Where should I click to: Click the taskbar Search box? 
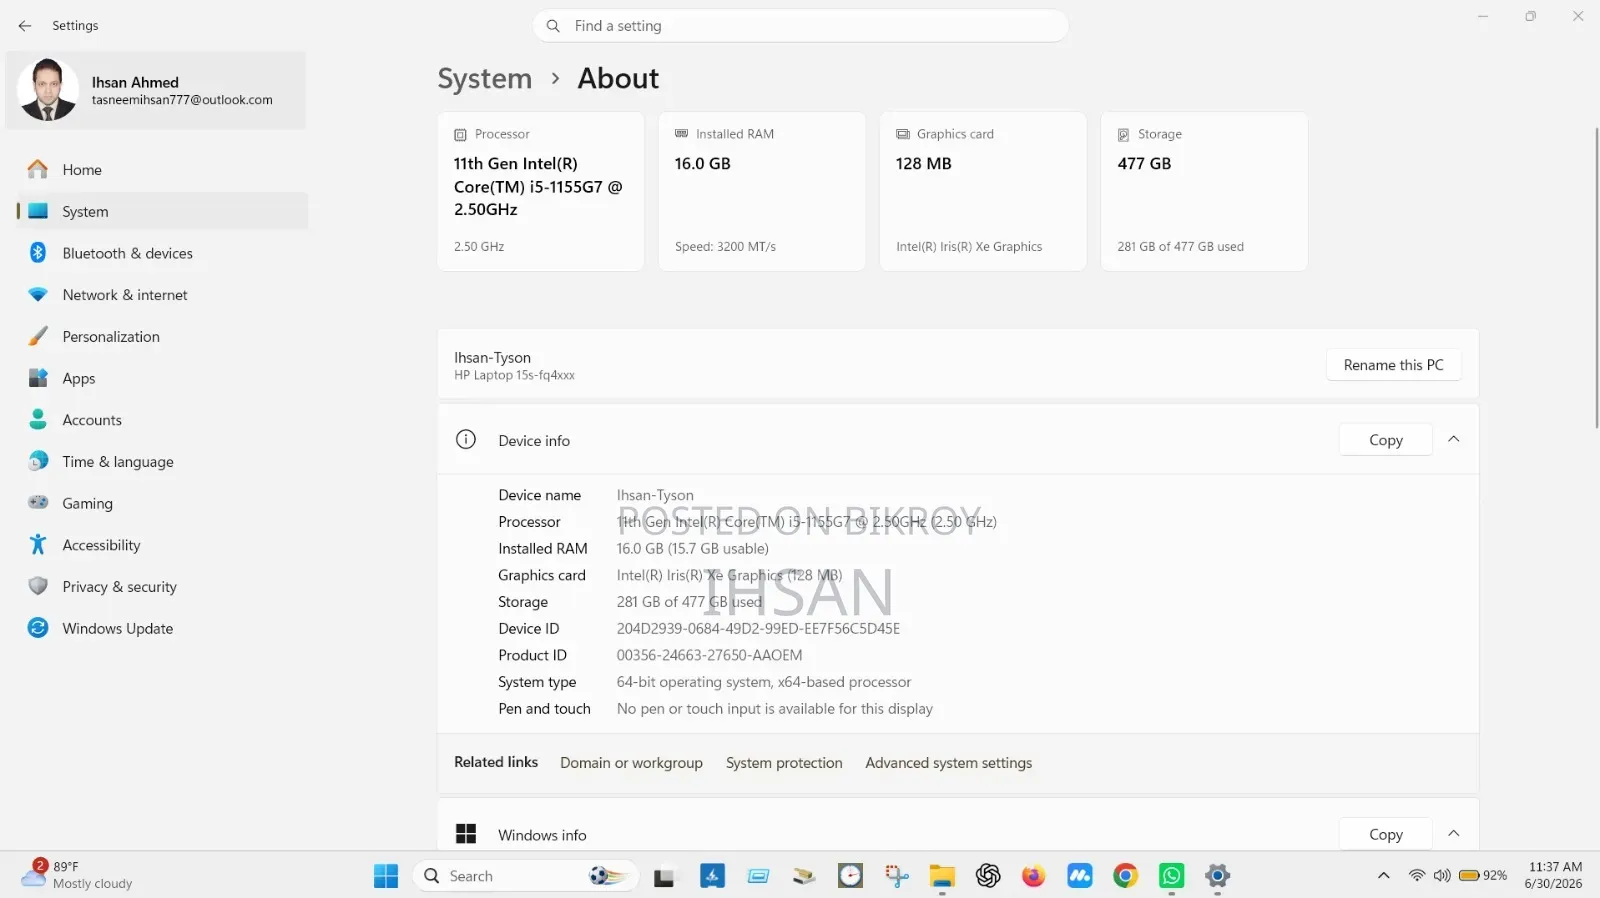pyautogui.click(x=526, y=876)
